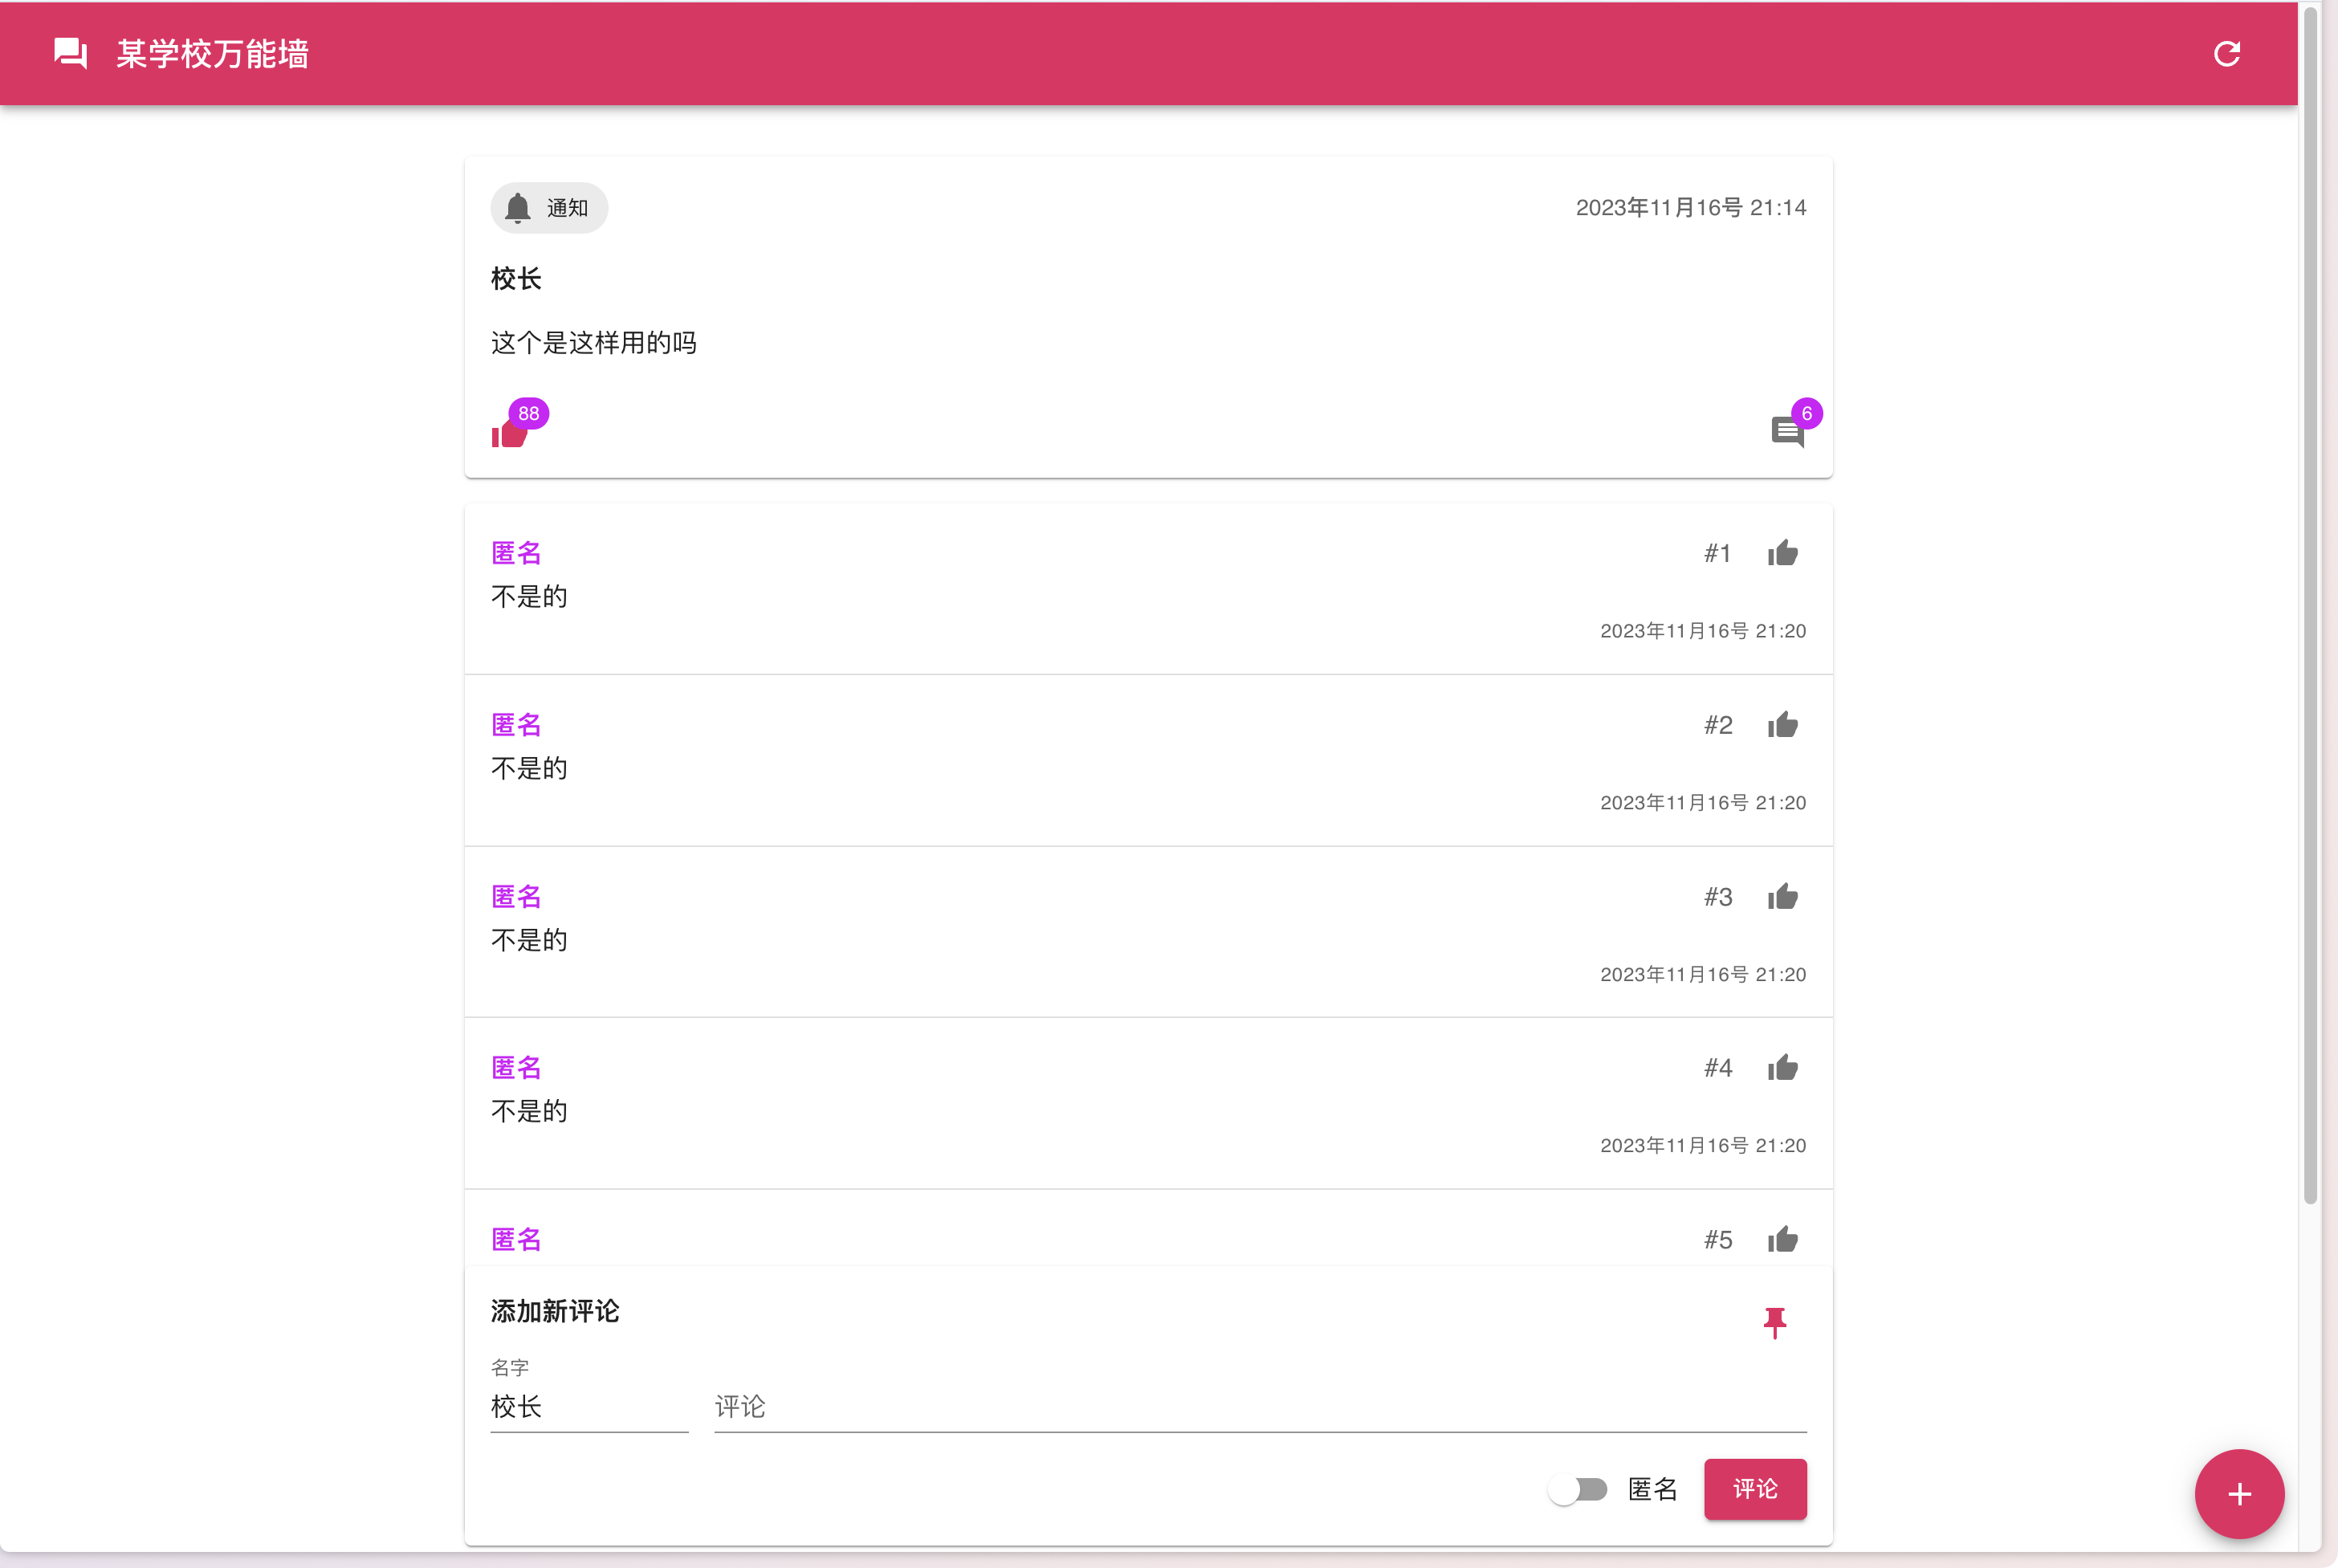Click the floating plus button

coord(2238,1494)
